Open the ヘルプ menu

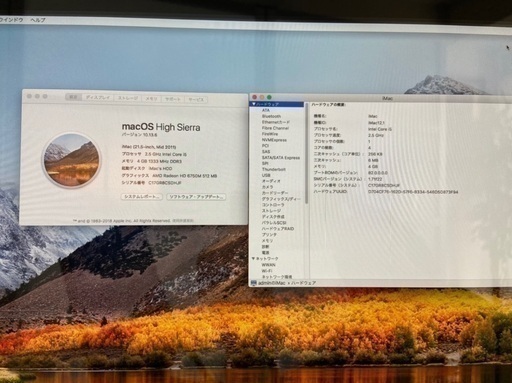click(38, 20)
